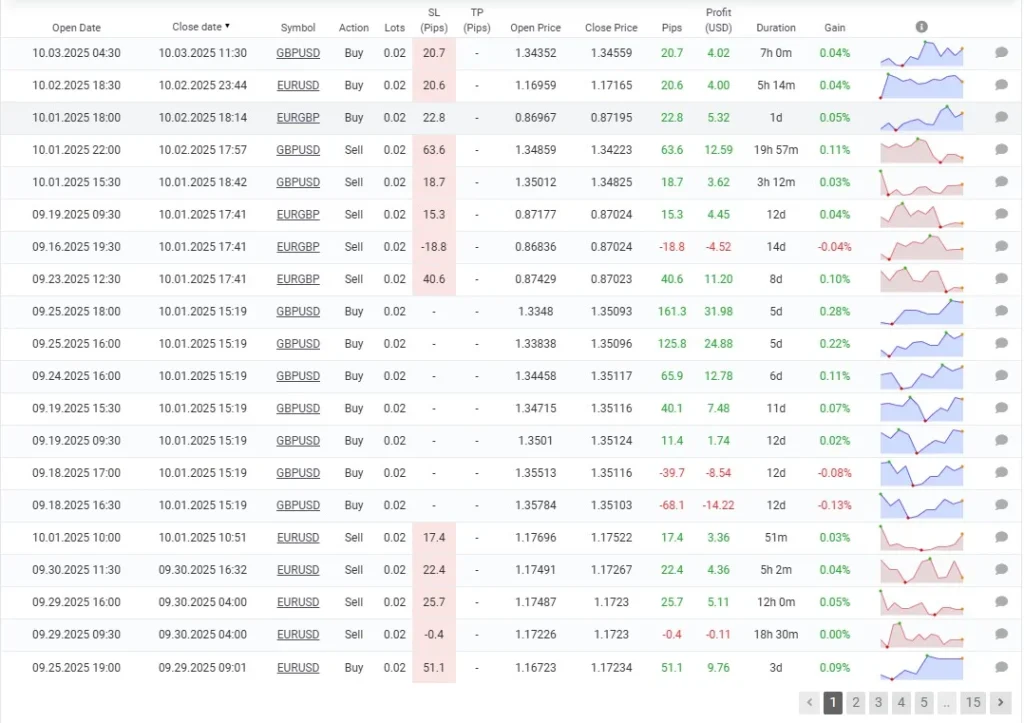Screen dimensions: 1024x723
Task: Open comment bubble for 09.18.2025 16:30 GBPUSD trade
Action: tap(1001, 505)
